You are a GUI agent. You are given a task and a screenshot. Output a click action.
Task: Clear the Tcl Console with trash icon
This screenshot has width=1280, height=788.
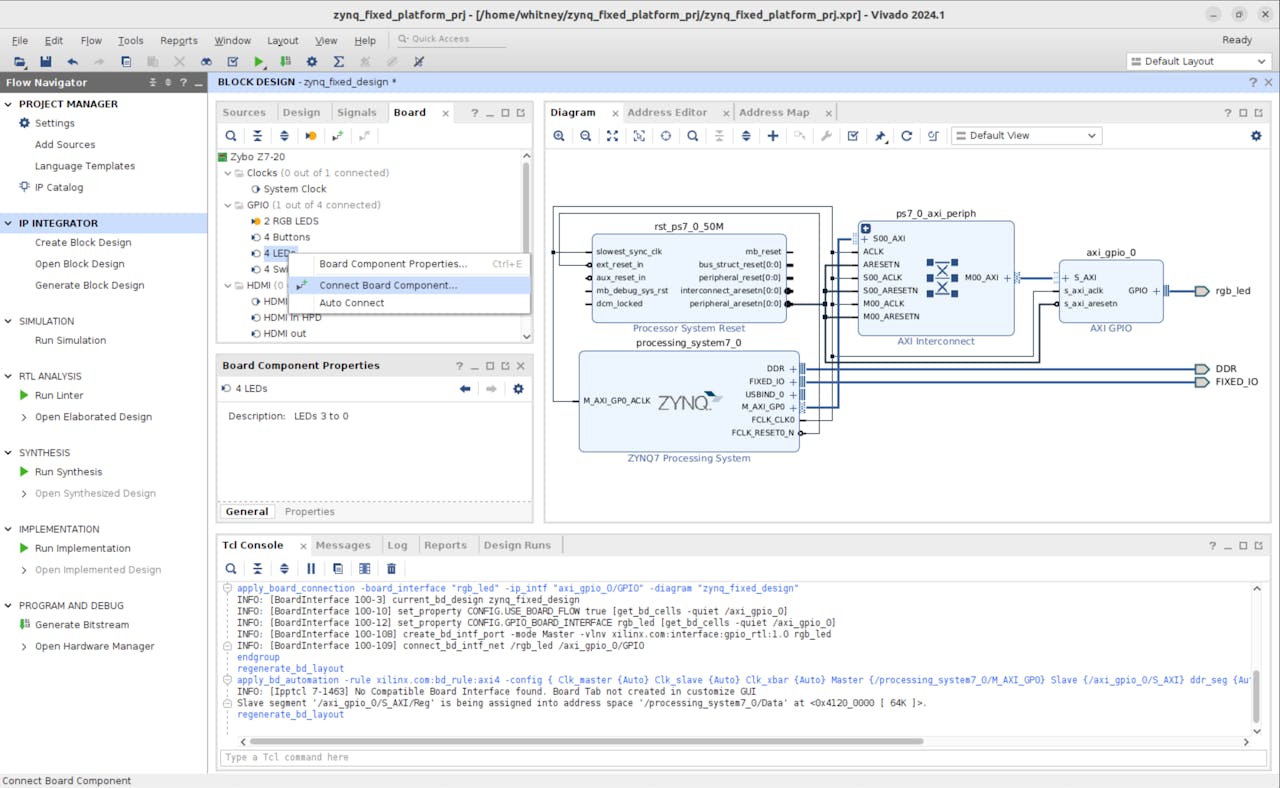tap(391, 569)
